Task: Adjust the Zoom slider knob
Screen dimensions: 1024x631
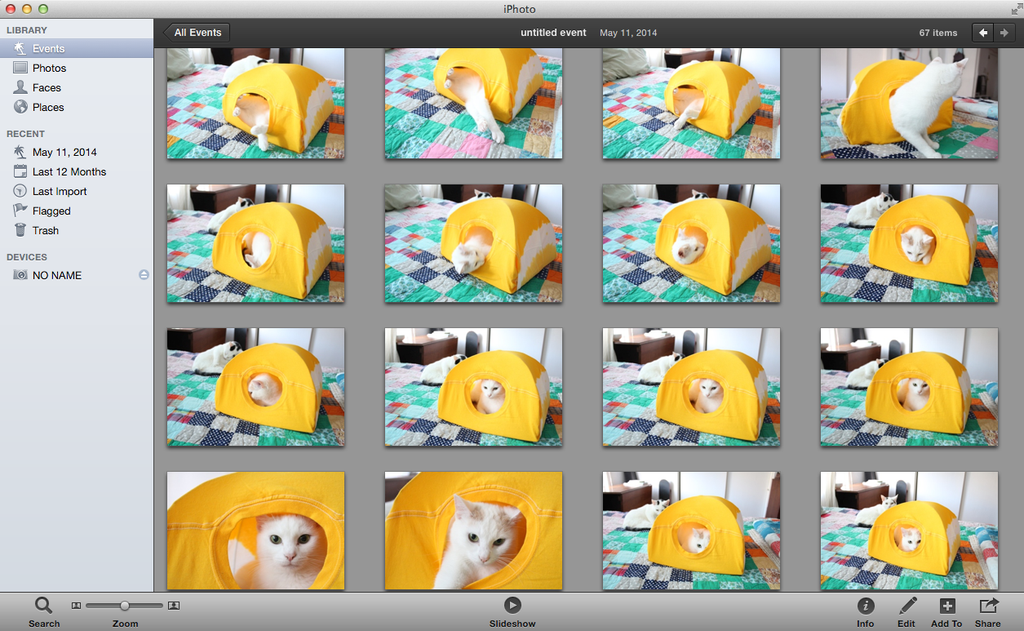Action: point(124,606)
